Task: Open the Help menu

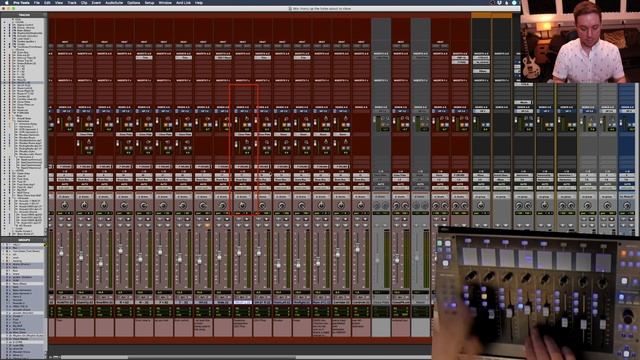Action: tap(199, 2)
